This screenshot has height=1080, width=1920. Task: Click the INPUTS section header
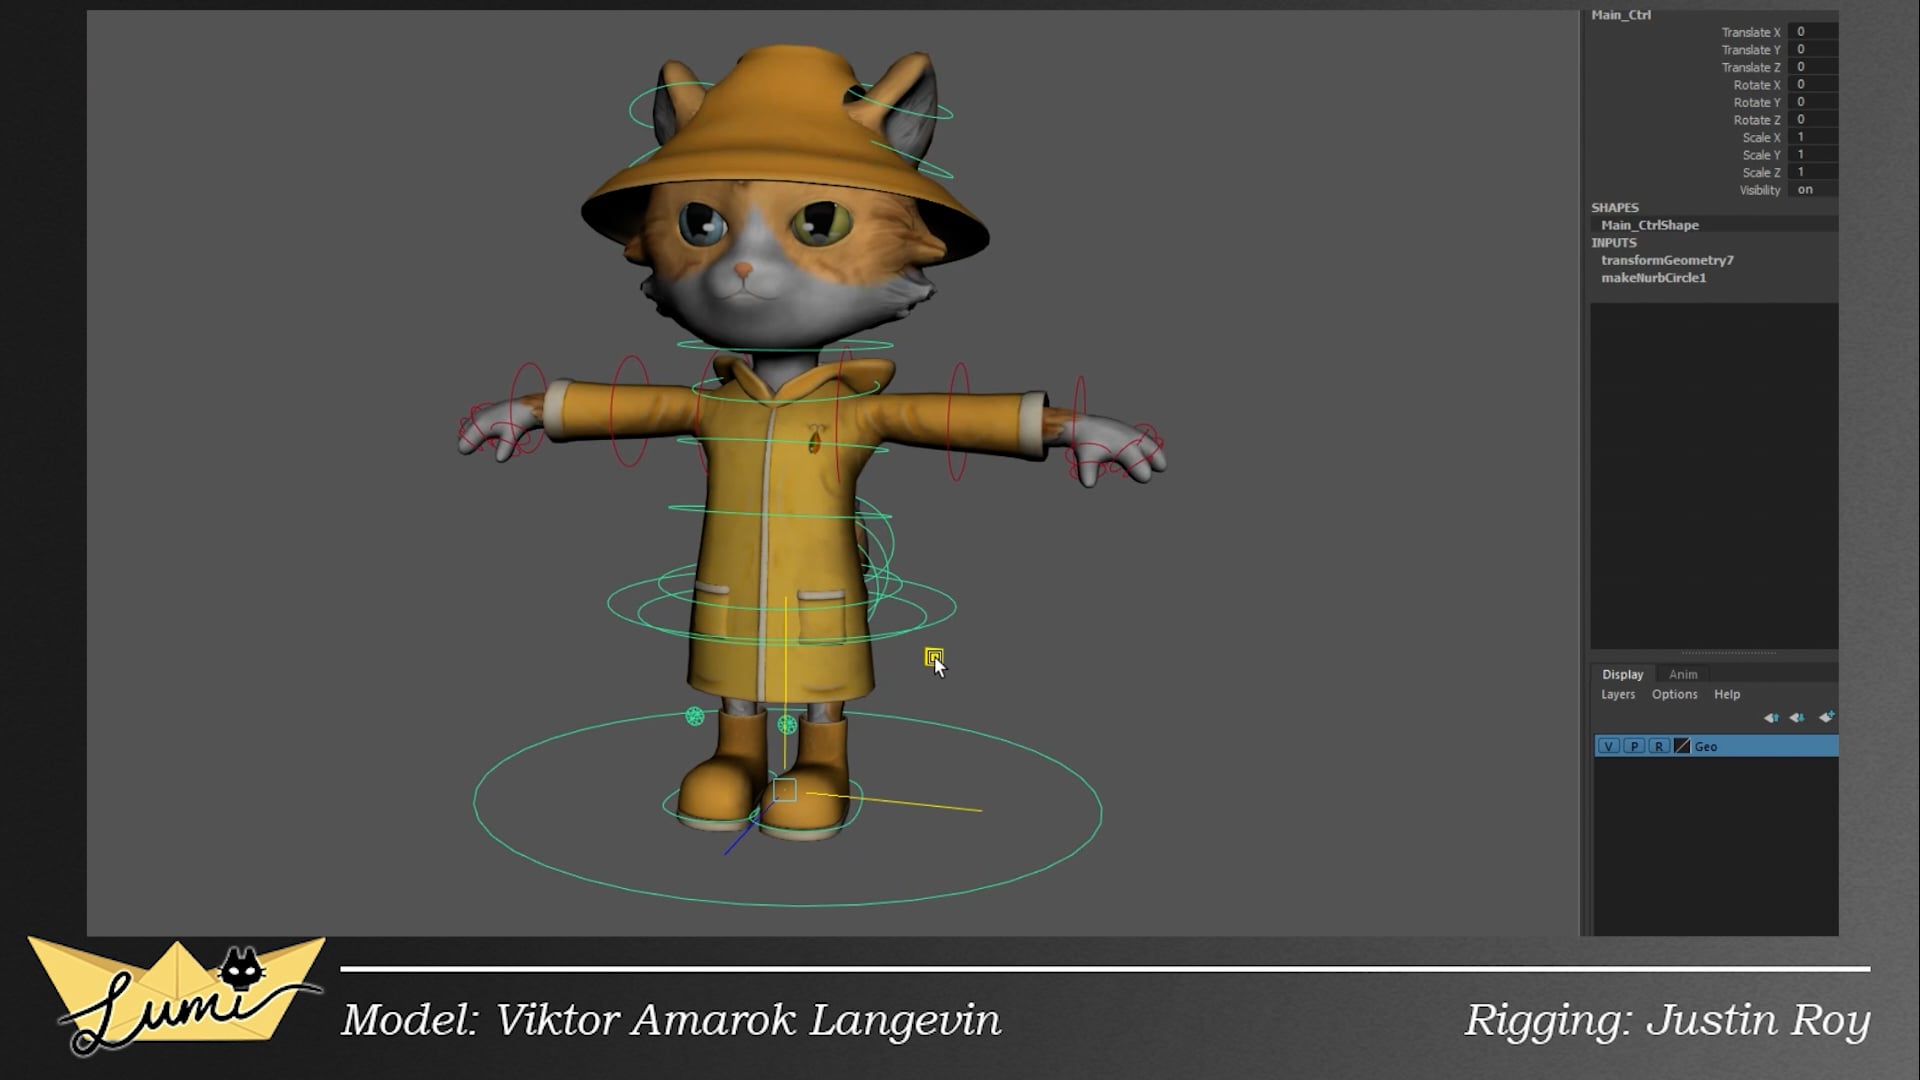(x=1614, y=243)
